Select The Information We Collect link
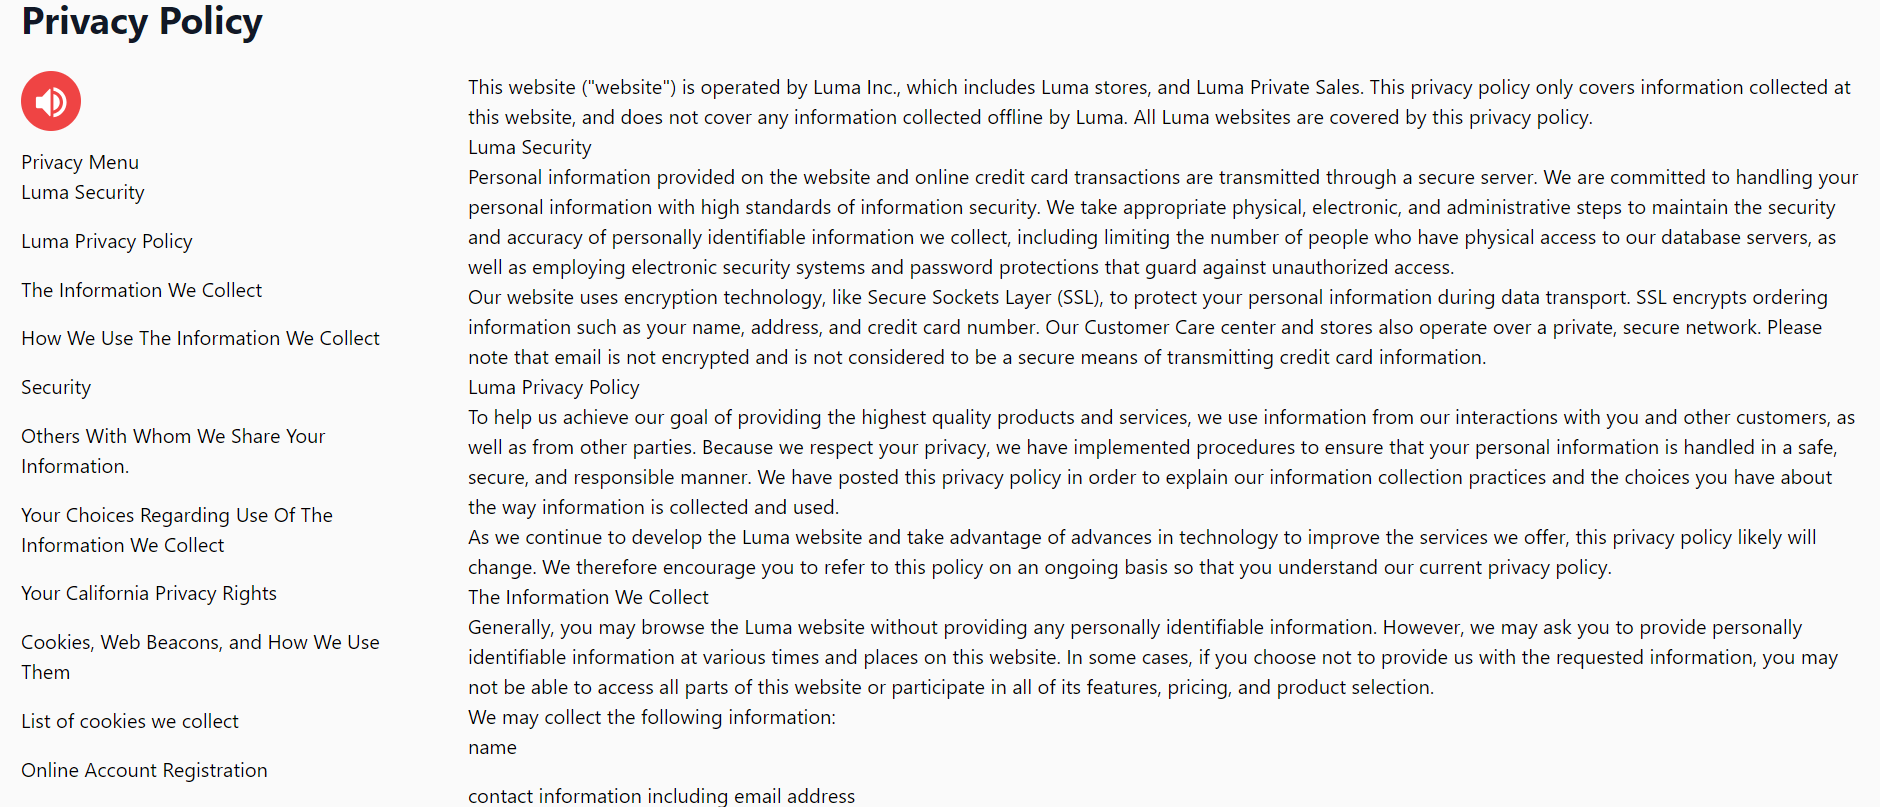1880x807 pixels. [x=141, y=290]
